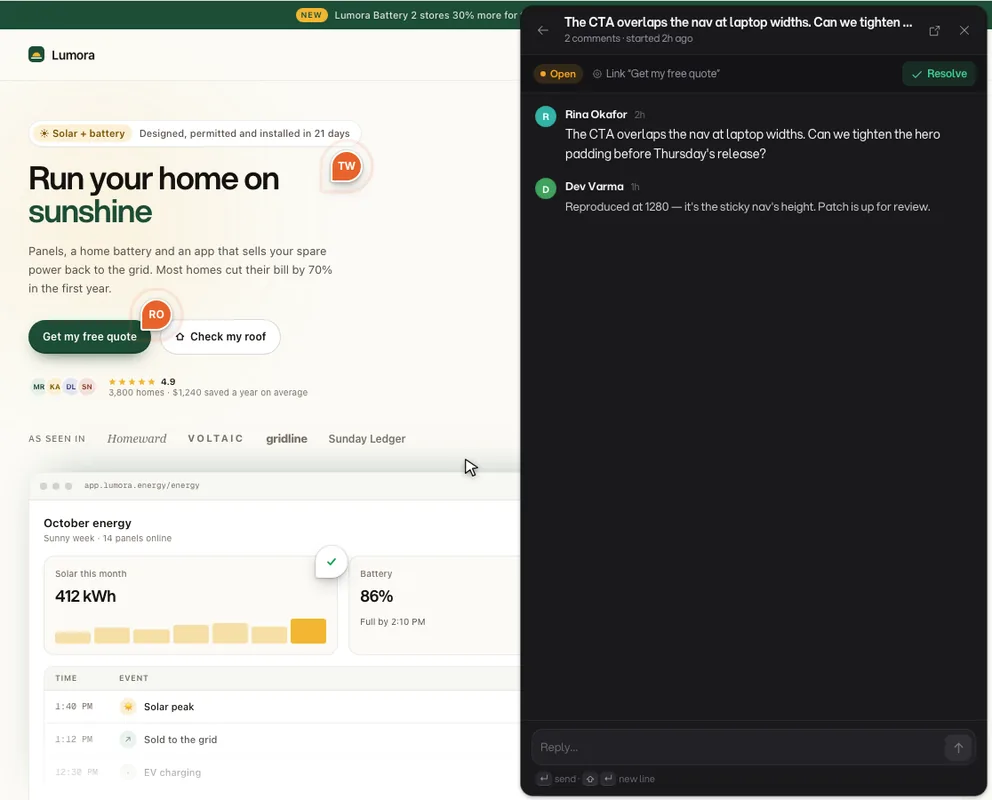Click the SN customer avatar
992x800 pixels.
click(87, 386)
